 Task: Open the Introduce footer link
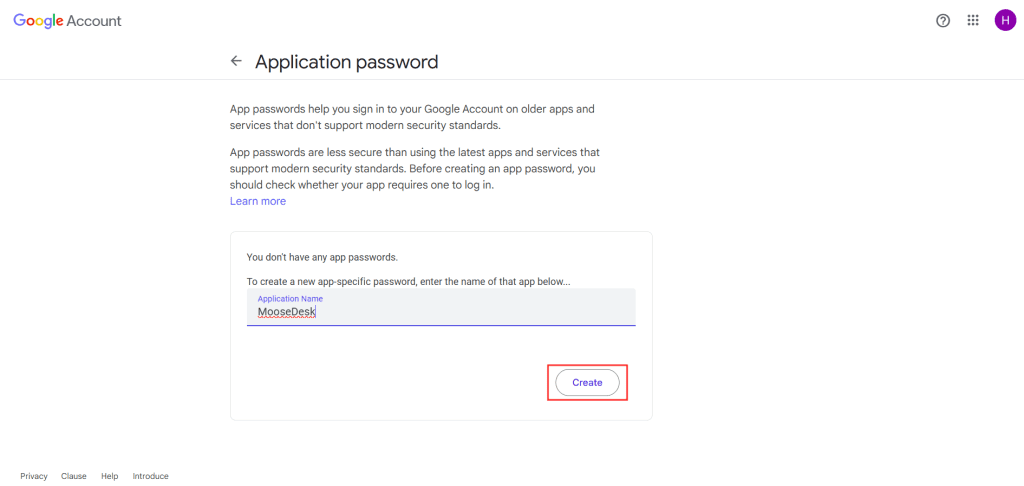[x=150, y=476]
